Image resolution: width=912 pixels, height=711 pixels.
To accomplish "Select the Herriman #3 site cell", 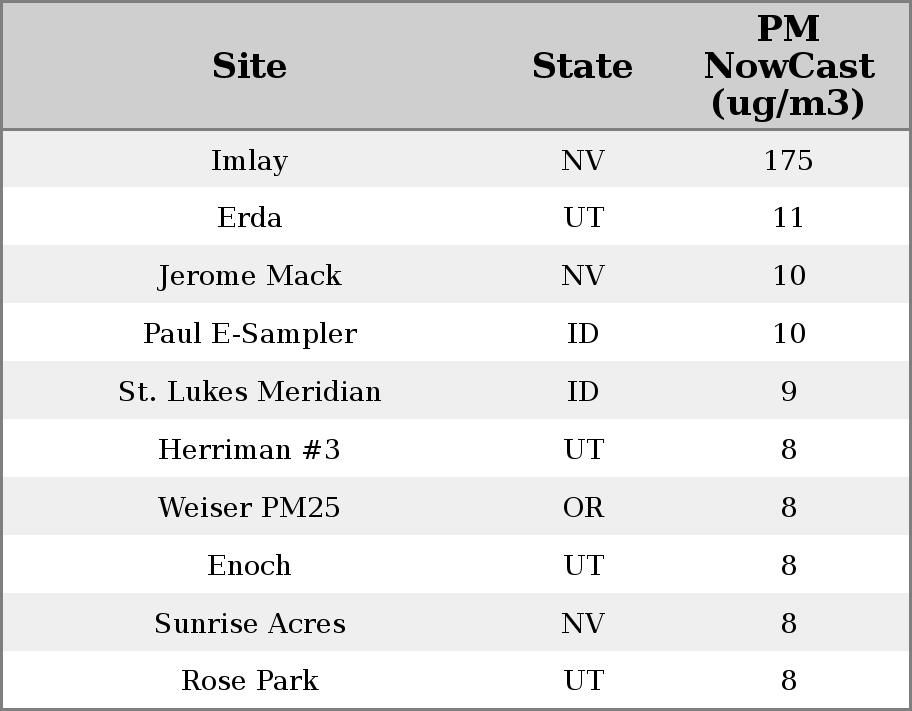I will (249, 449).
